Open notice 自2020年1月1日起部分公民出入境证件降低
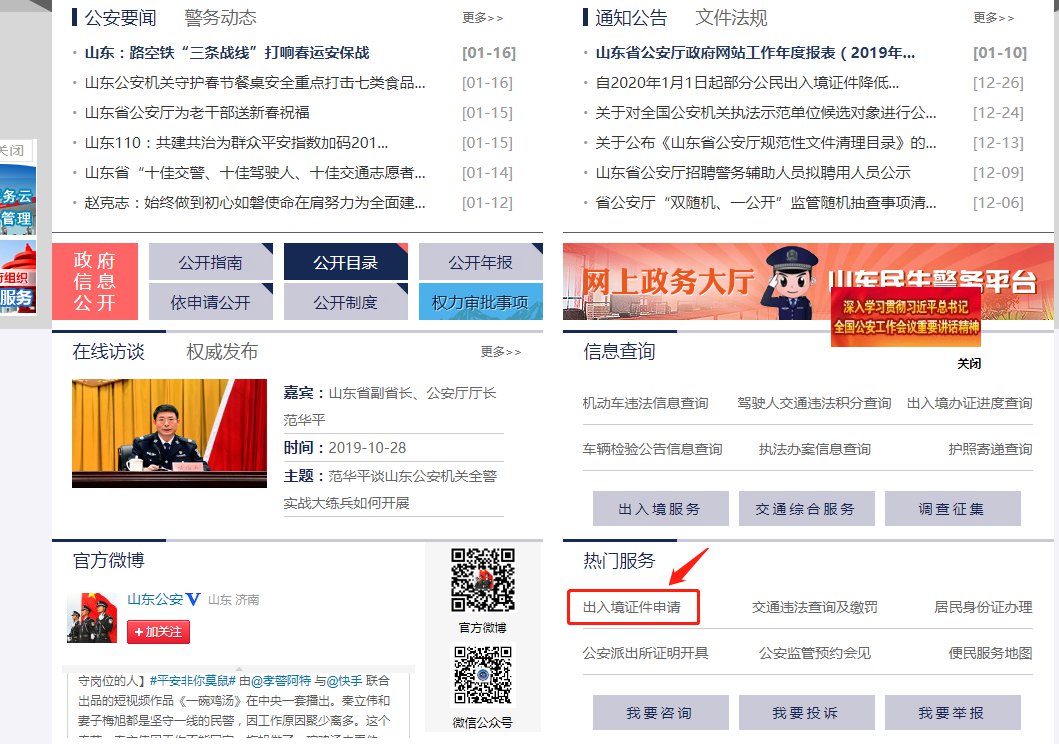The image size is (1059, 744). coord(747,83)
